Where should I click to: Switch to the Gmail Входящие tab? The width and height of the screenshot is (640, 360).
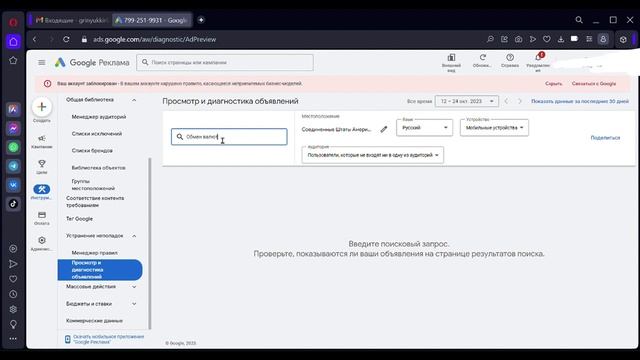[71, 20]
